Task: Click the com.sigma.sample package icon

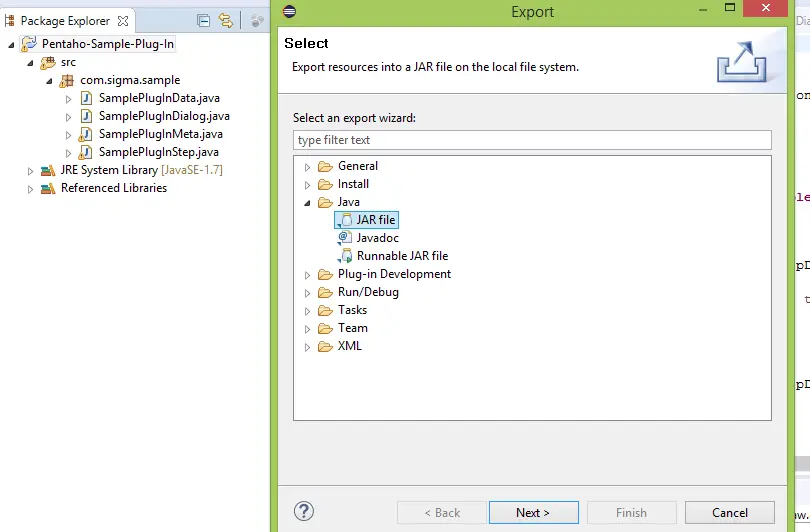Action: [x=67, y=81]
